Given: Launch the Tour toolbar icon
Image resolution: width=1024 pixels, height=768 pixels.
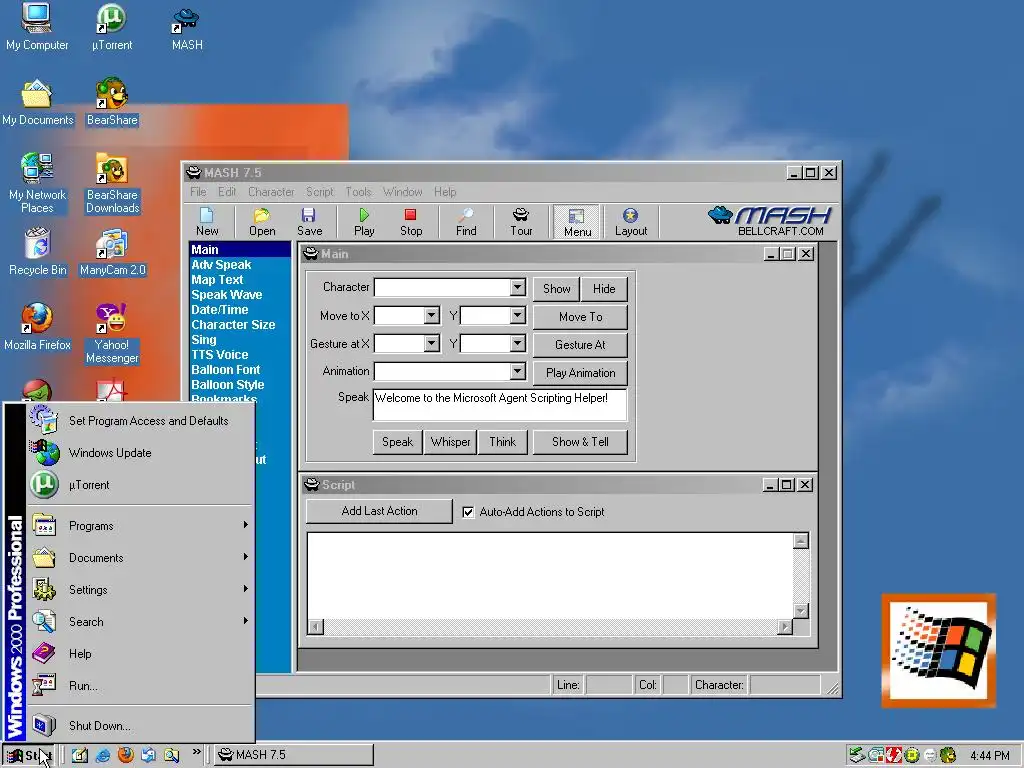Looking at the screenshot, I should [521, 222].
